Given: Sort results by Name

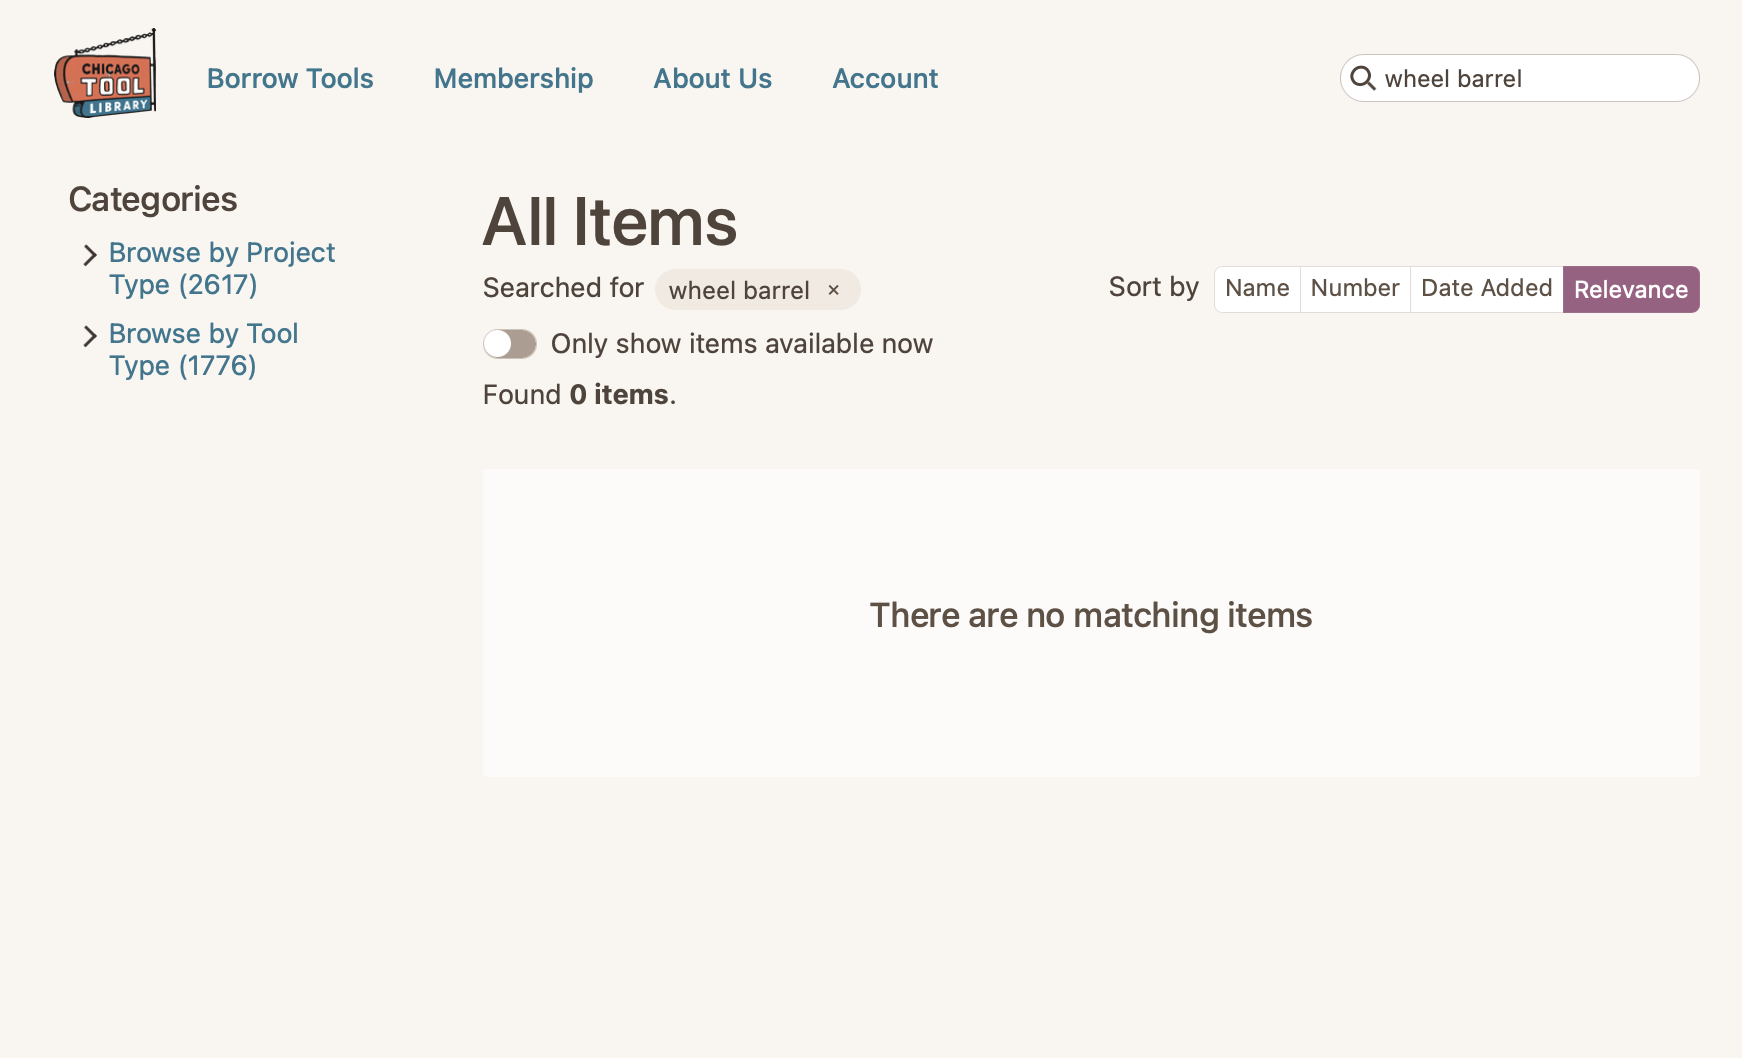Looking at the screenshot, I should point(1257,289).
